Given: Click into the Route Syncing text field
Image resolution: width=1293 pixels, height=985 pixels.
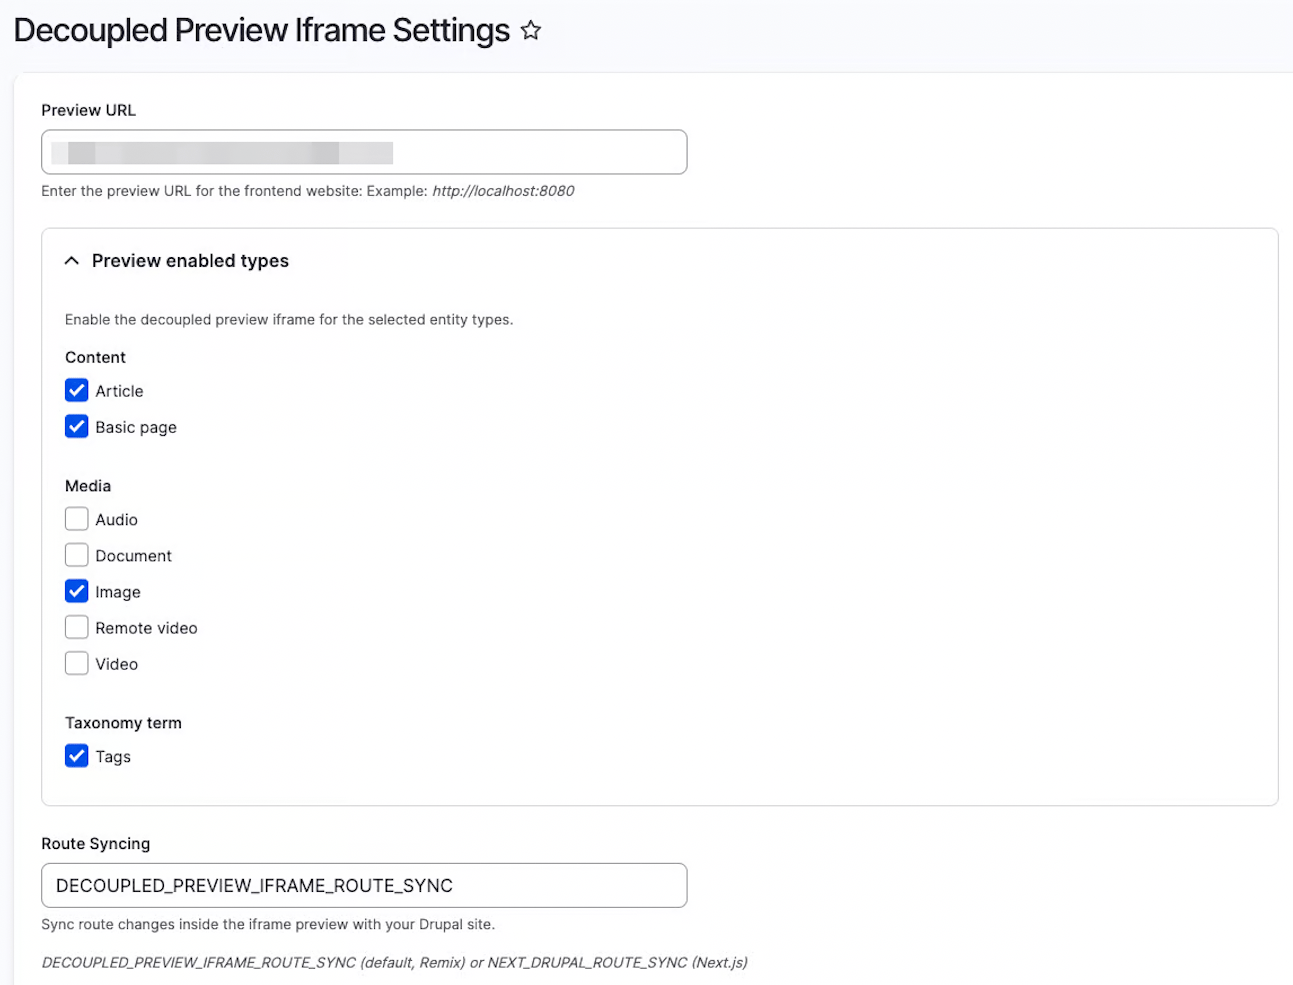Looking at the screenshot, I should [364, 885].
